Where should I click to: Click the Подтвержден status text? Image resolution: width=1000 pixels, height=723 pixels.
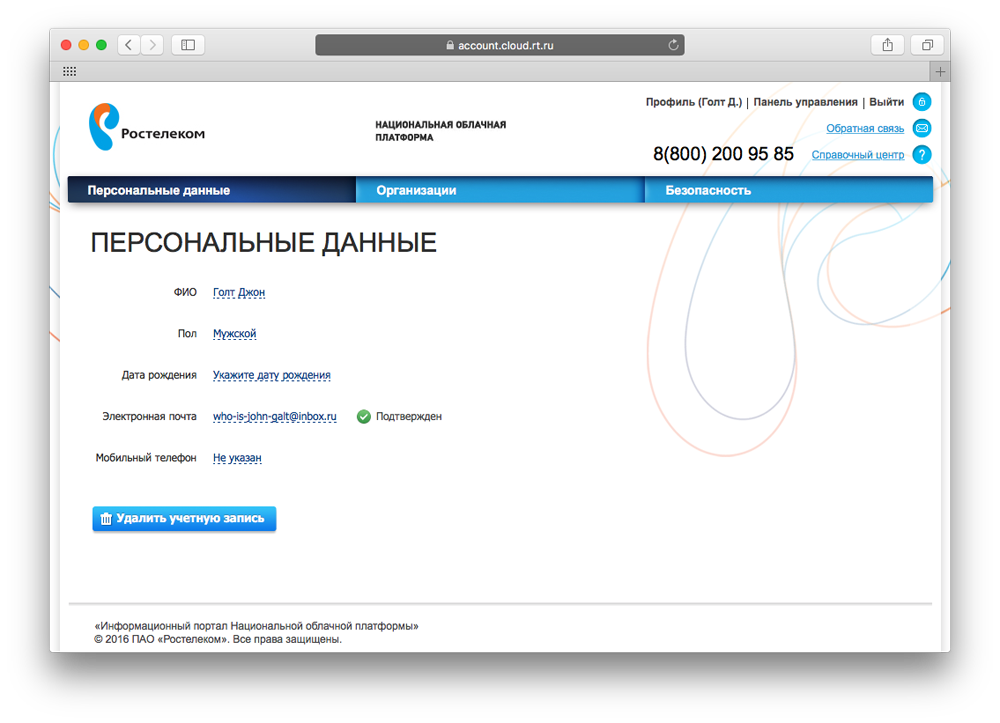pyautogui.click(x=409, y=416)
